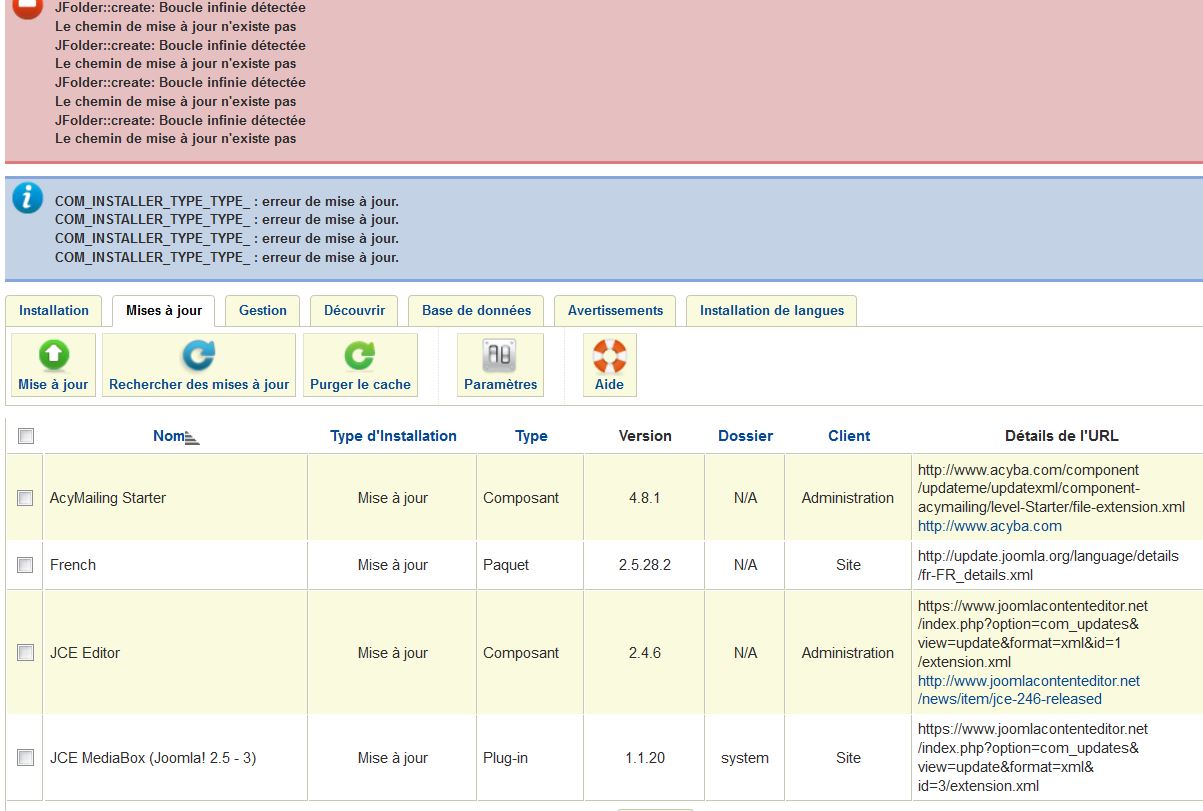Click version 2.4.6 cell

click(645, 653)
